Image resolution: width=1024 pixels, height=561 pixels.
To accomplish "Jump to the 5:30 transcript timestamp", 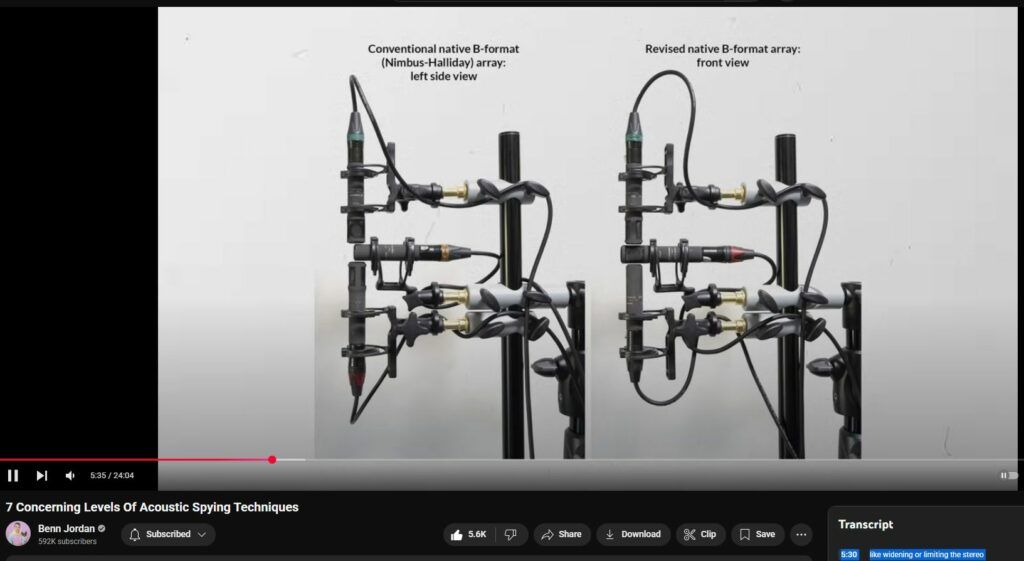I will click(x=849, y=554).
